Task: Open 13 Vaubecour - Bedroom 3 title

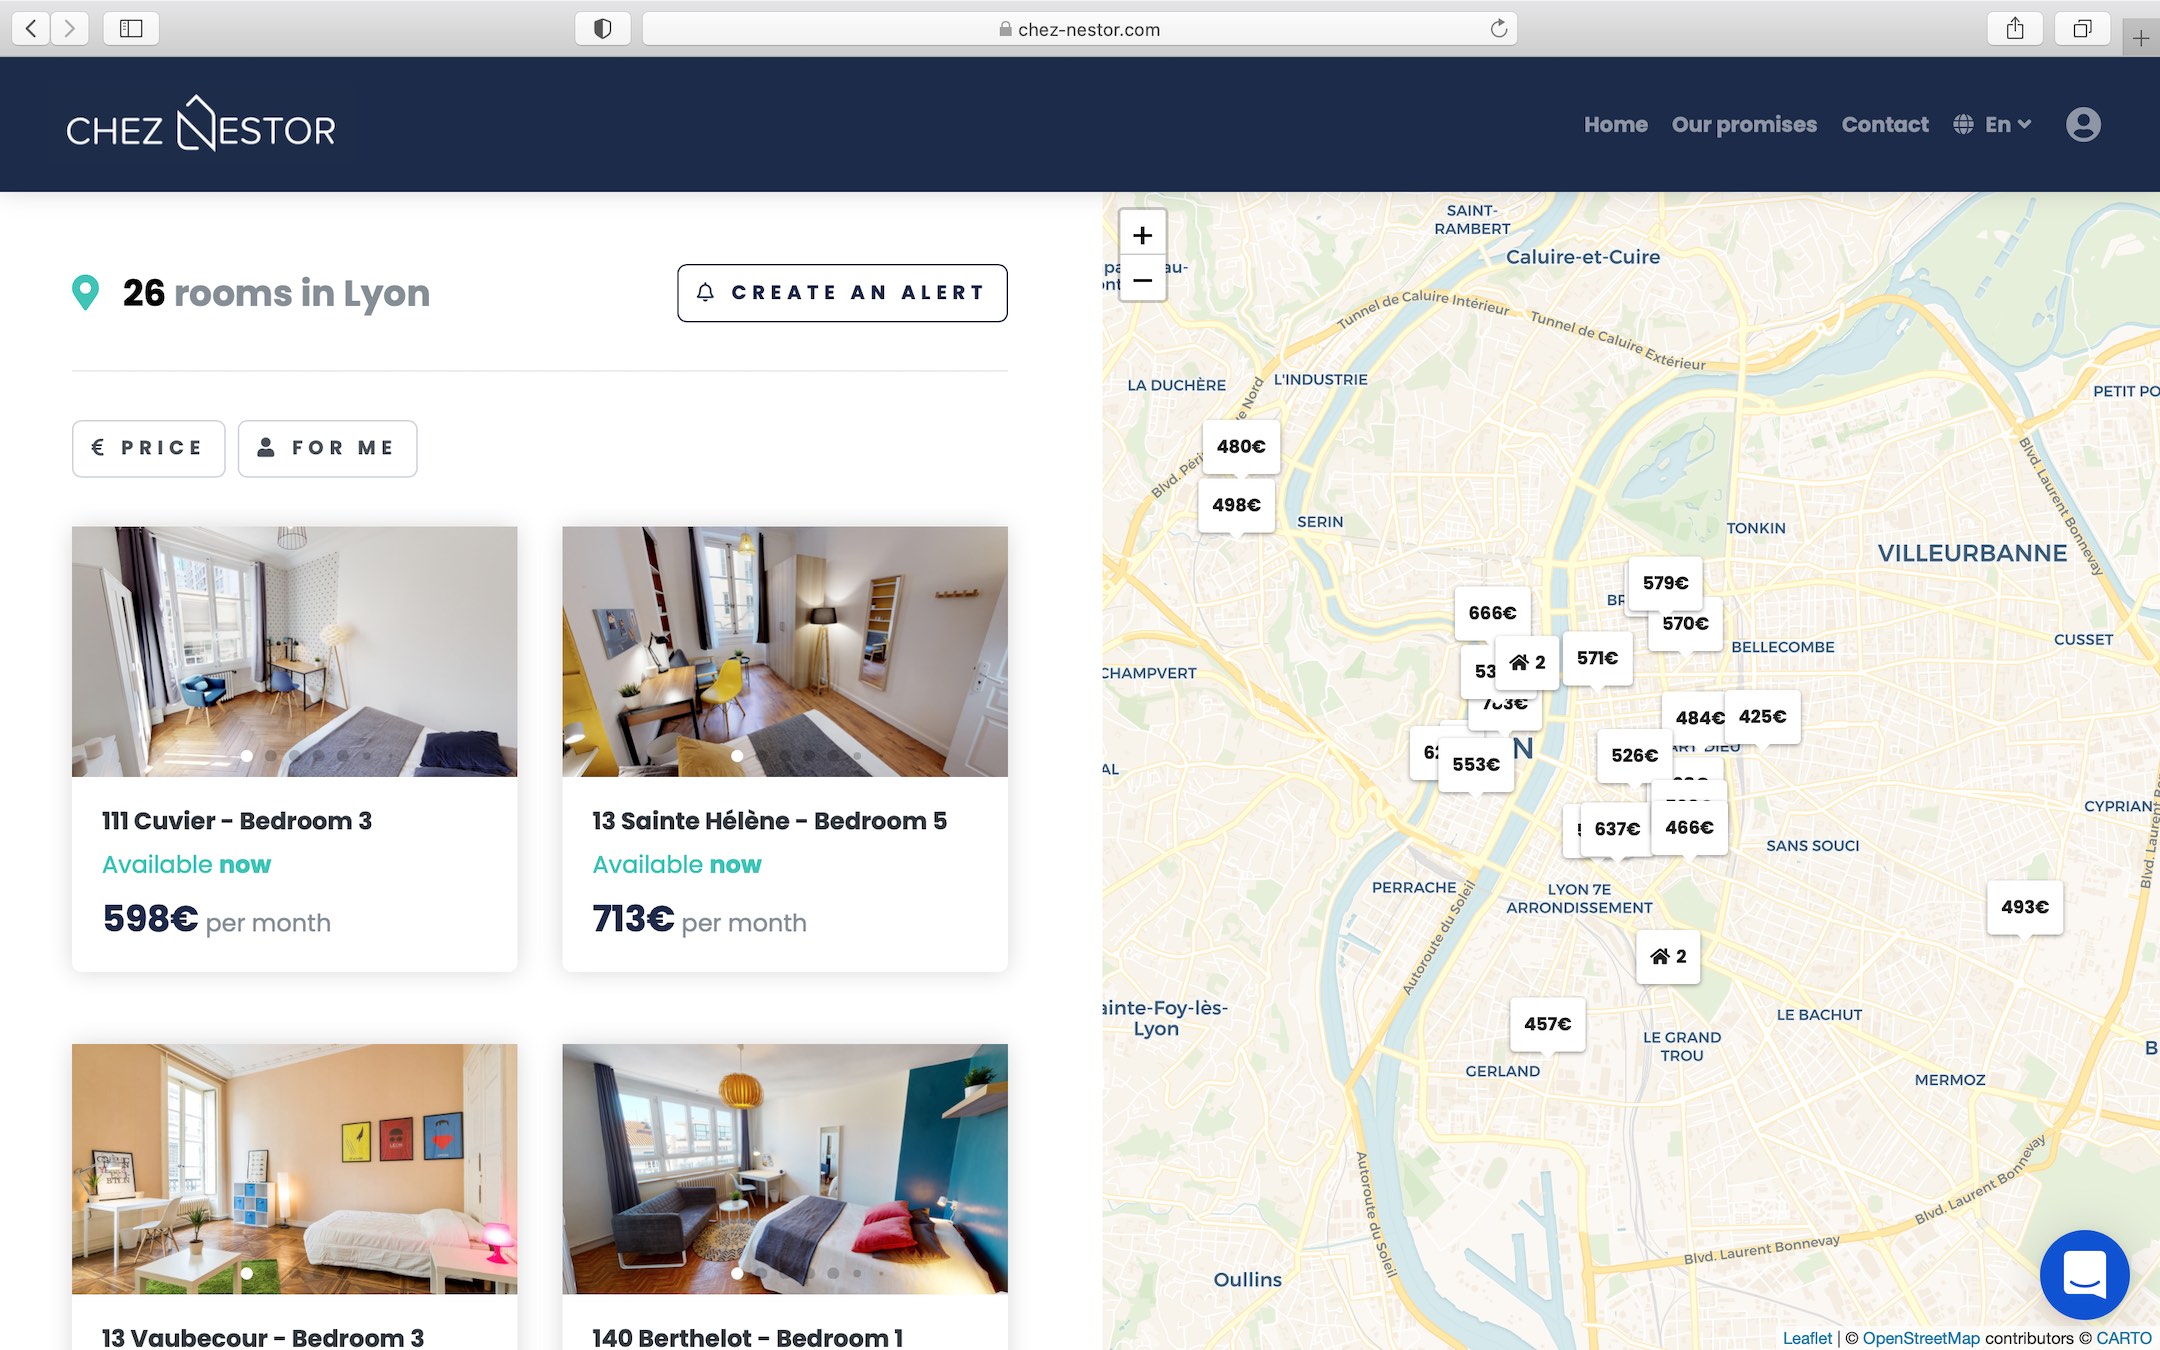Action: (x=263, y=1337)
